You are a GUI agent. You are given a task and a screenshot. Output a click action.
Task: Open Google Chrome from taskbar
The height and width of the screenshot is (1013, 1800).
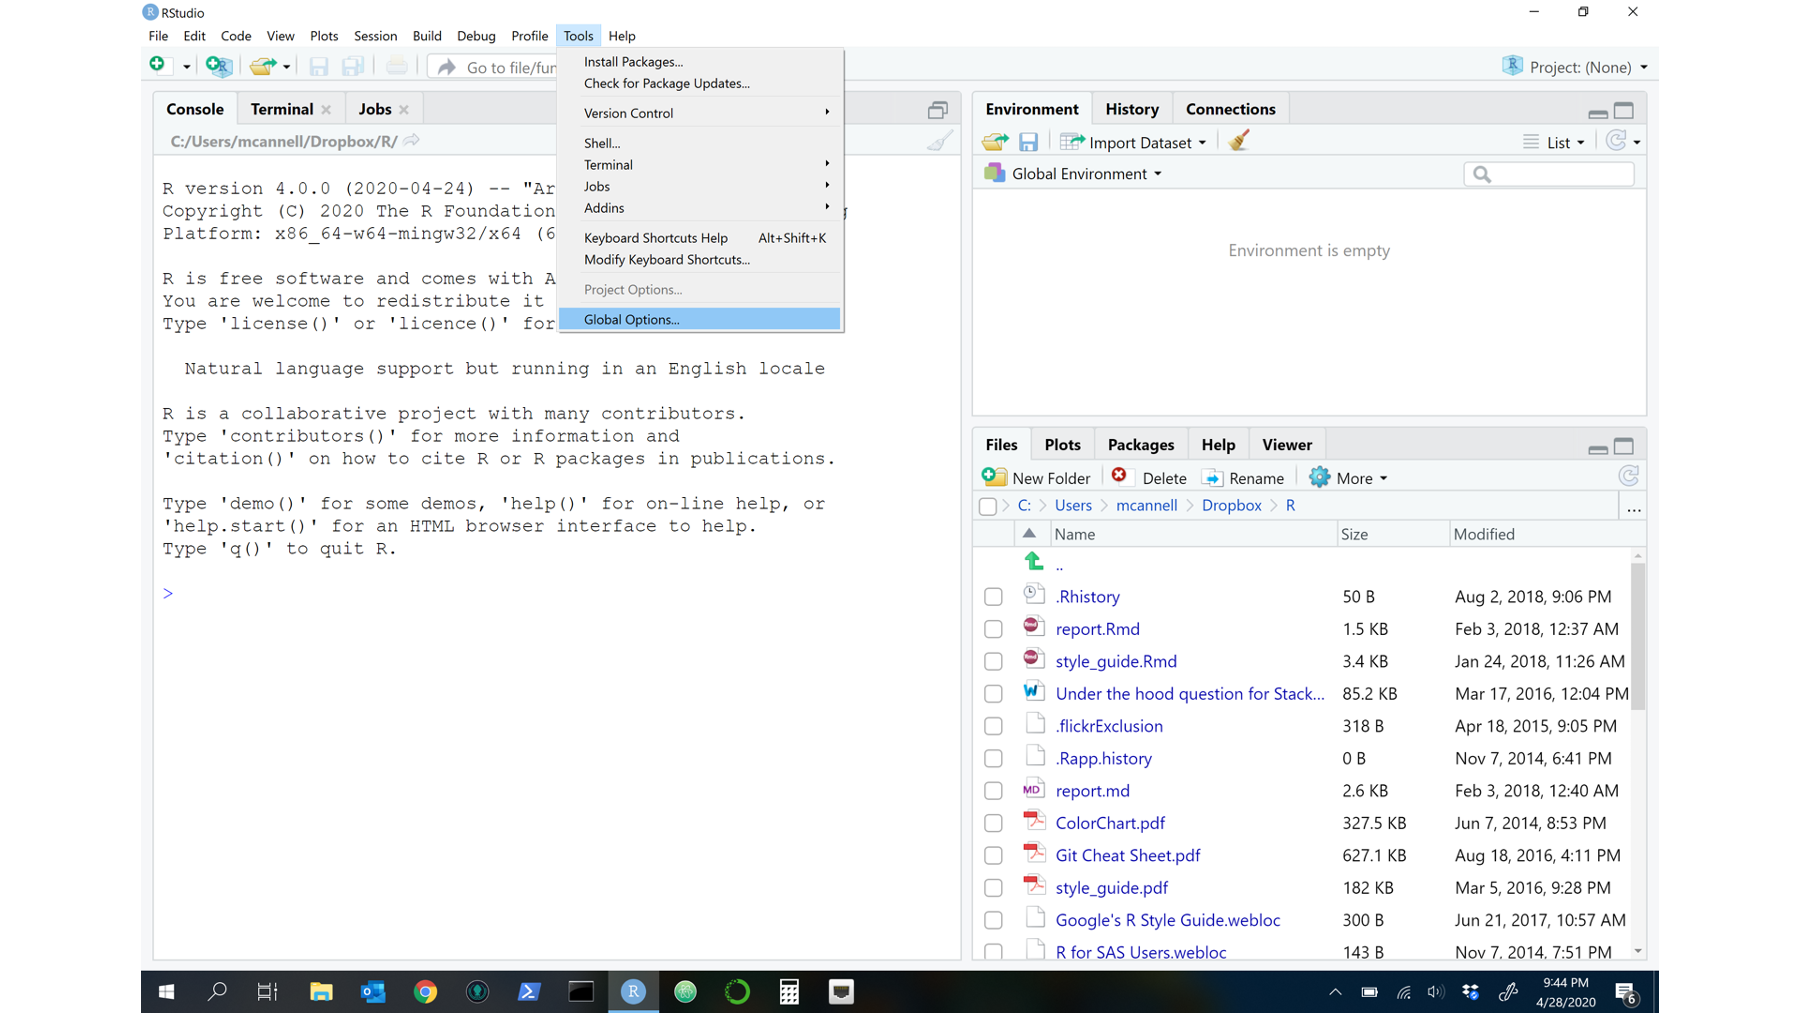[425, 991]
